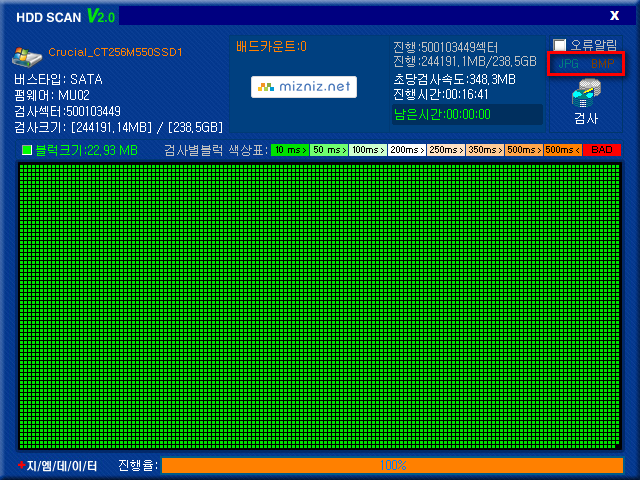This screenshot has height=480, width=640.
Task: Click the 10 ms green color swatch
Action: pos(290,150)
